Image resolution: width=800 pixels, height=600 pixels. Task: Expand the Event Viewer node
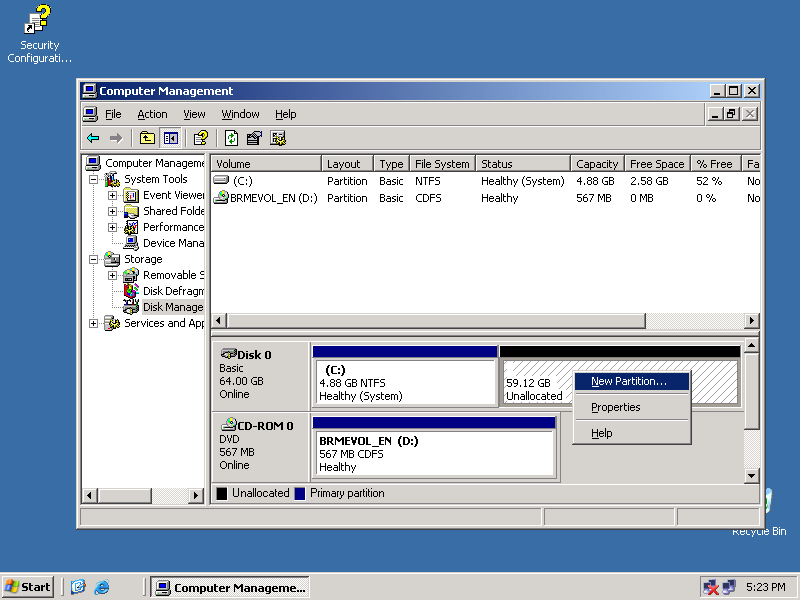coord(112,195)
